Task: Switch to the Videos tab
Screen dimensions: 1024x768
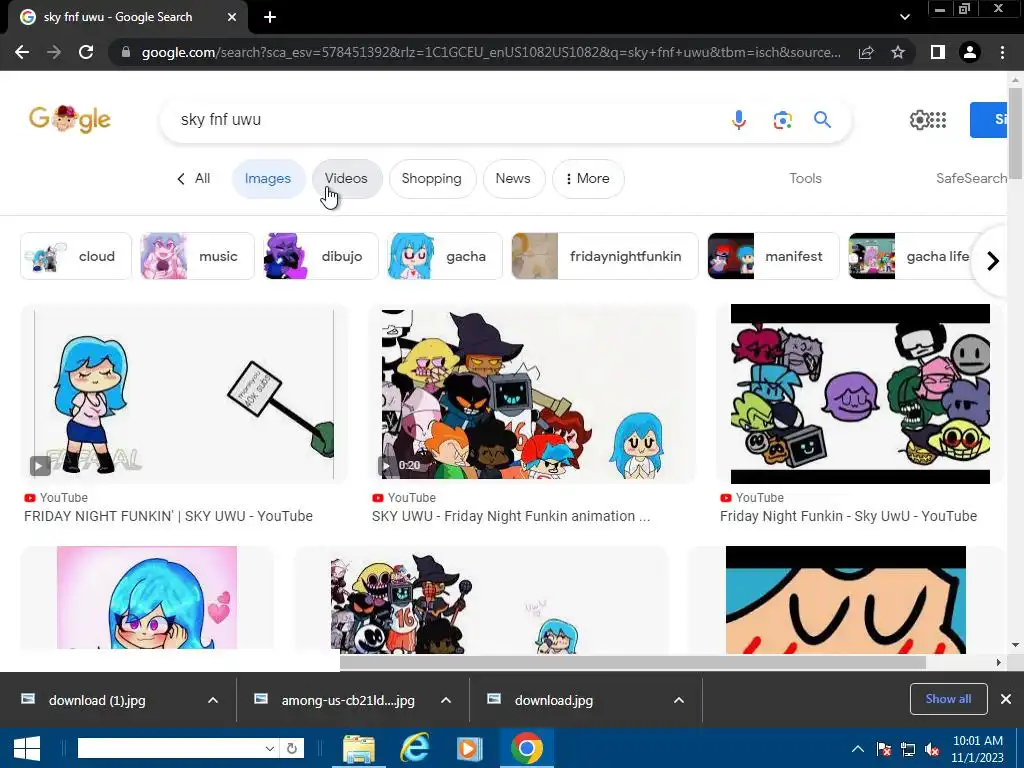Action: pos(346,178)
